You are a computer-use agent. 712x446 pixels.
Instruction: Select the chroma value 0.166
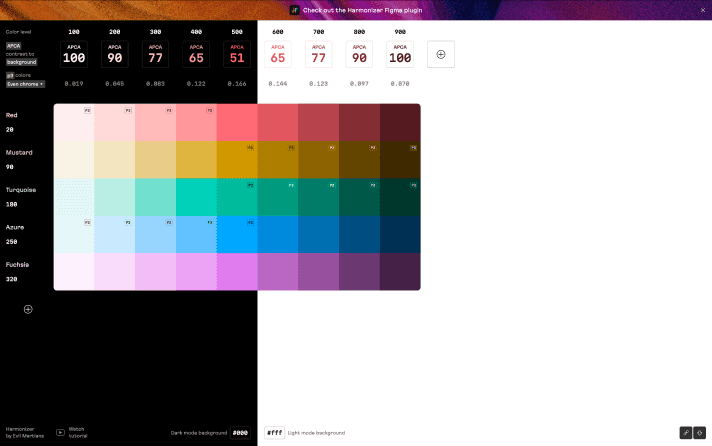237,84
